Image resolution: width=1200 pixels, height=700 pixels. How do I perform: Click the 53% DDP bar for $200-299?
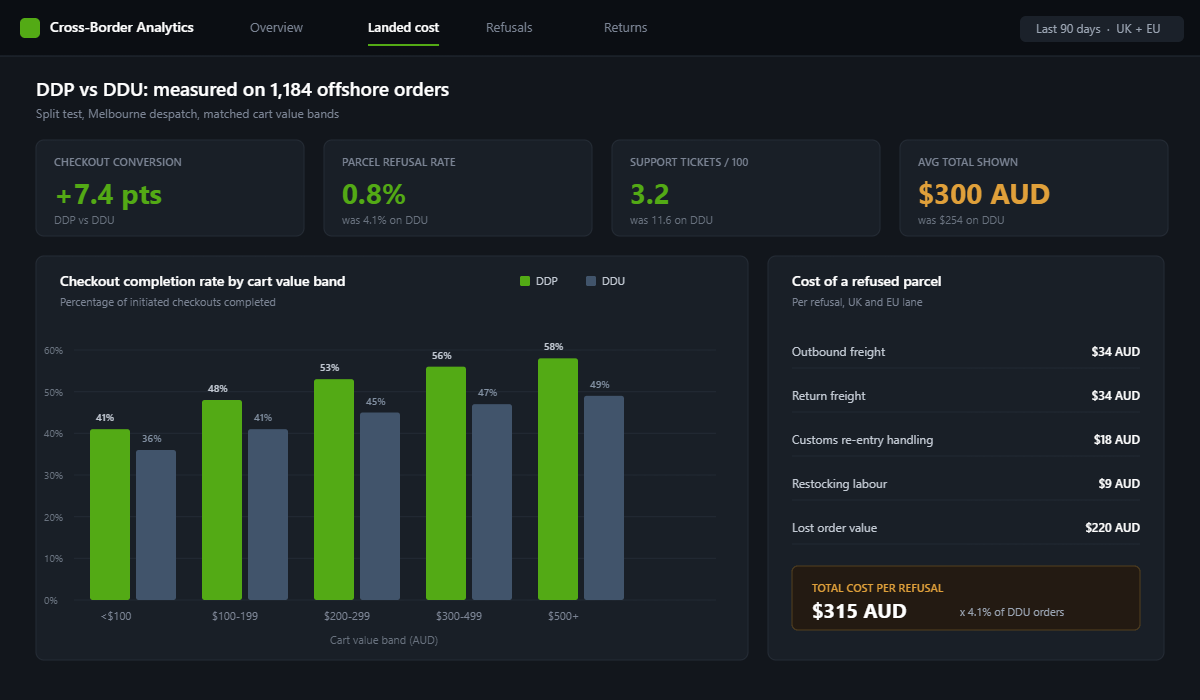[334, 490]
